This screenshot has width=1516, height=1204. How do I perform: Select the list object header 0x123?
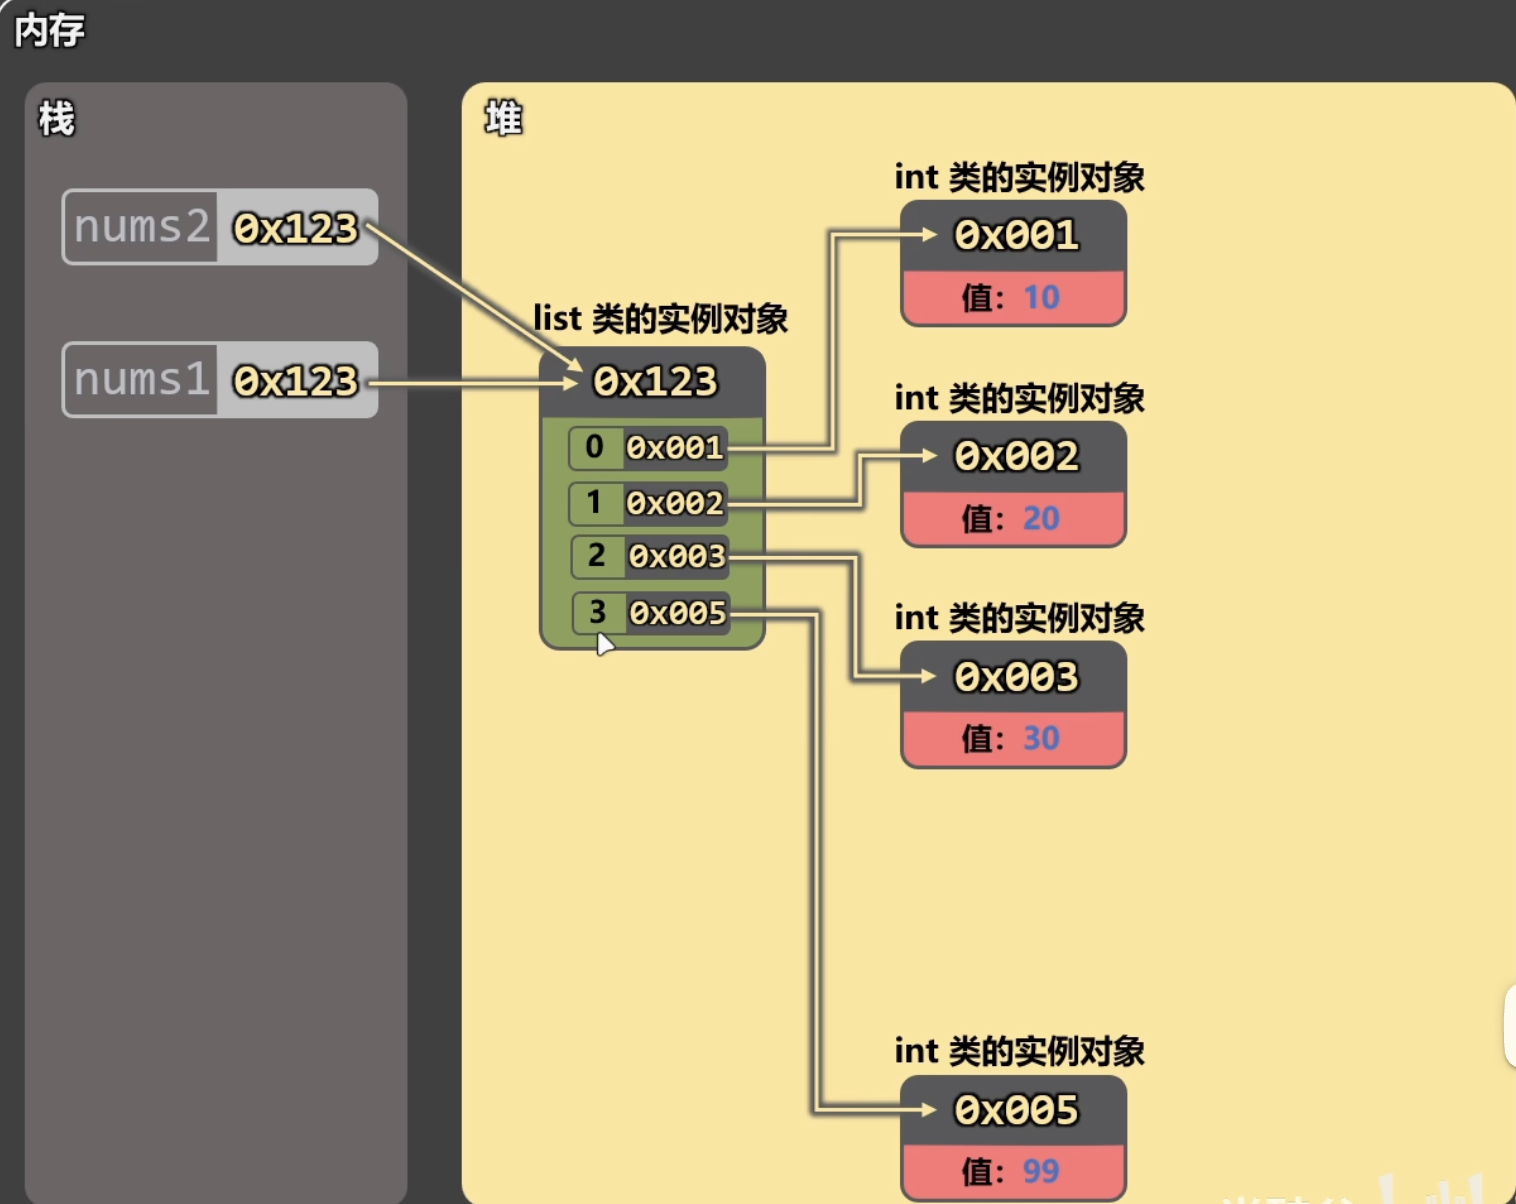(654, 381)
